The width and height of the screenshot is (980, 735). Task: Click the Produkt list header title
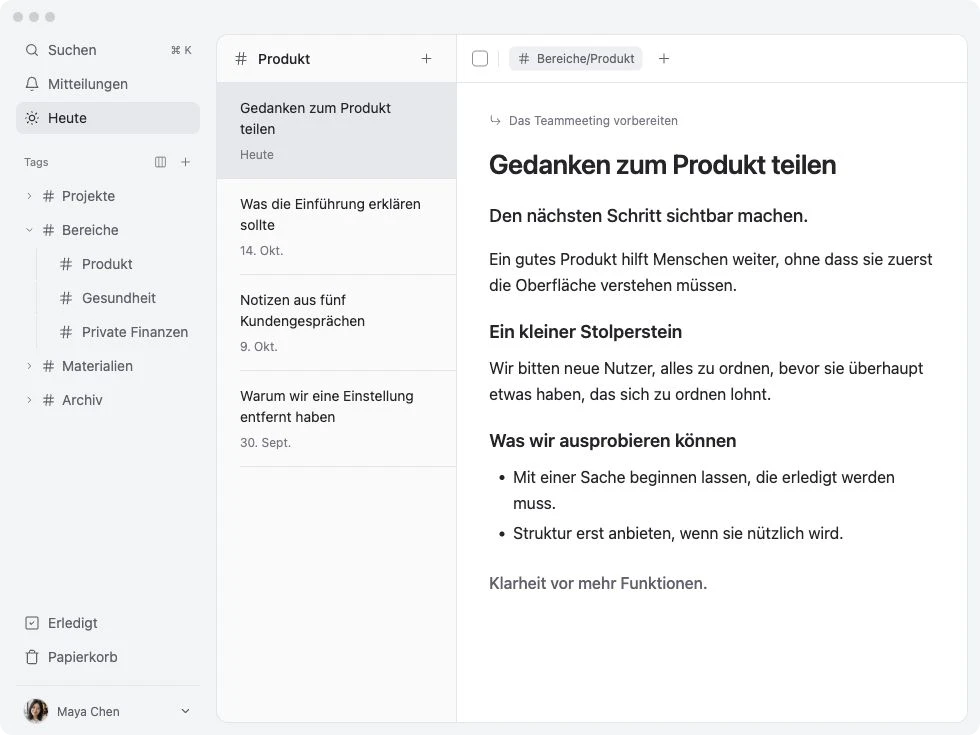284,59
